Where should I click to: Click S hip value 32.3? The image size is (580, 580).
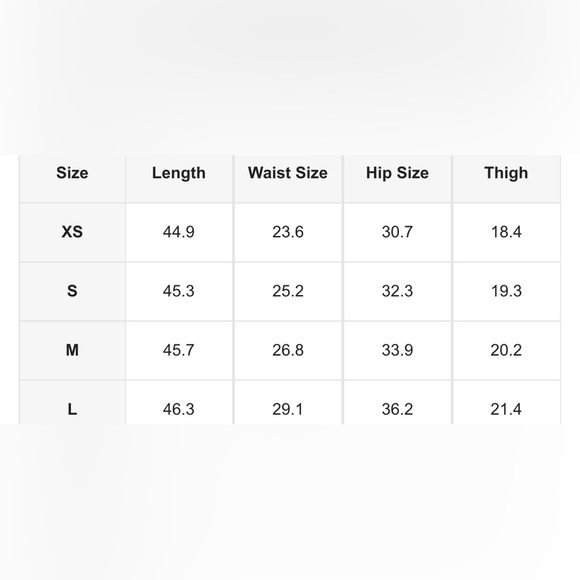click(397, 291)
